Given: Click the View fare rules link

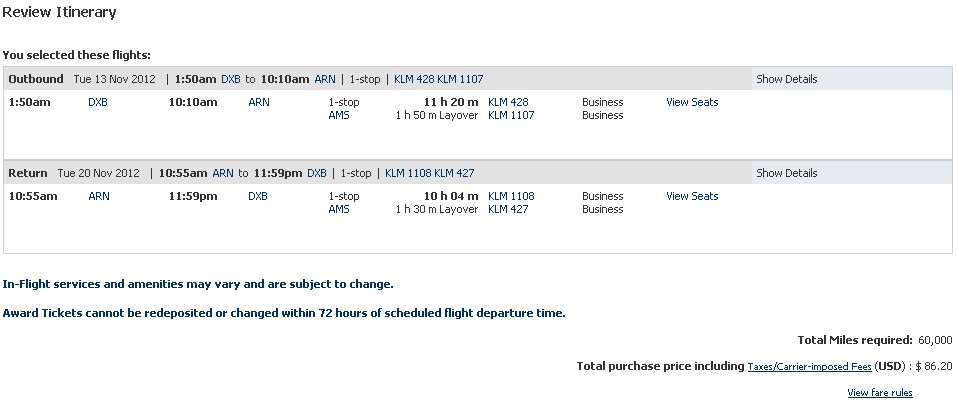Looking at the screenshot, I should [x=880, y=393].
